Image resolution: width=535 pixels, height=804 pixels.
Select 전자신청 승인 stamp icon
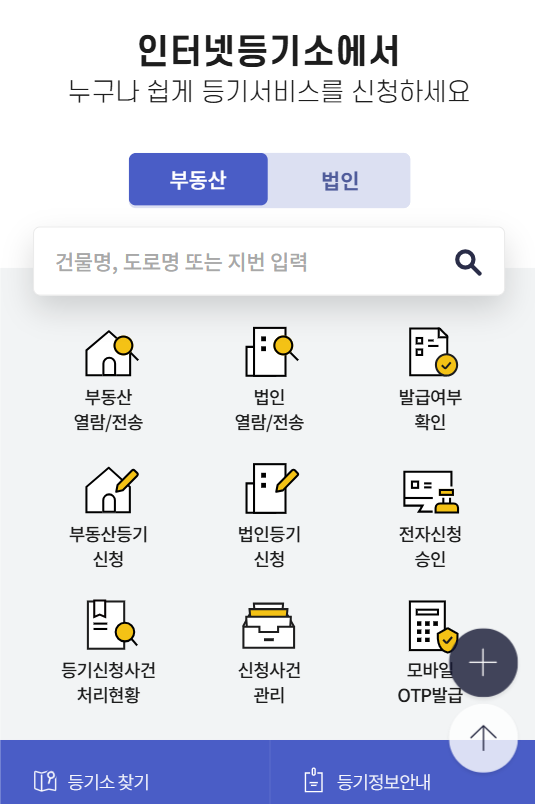pos(430,492)
